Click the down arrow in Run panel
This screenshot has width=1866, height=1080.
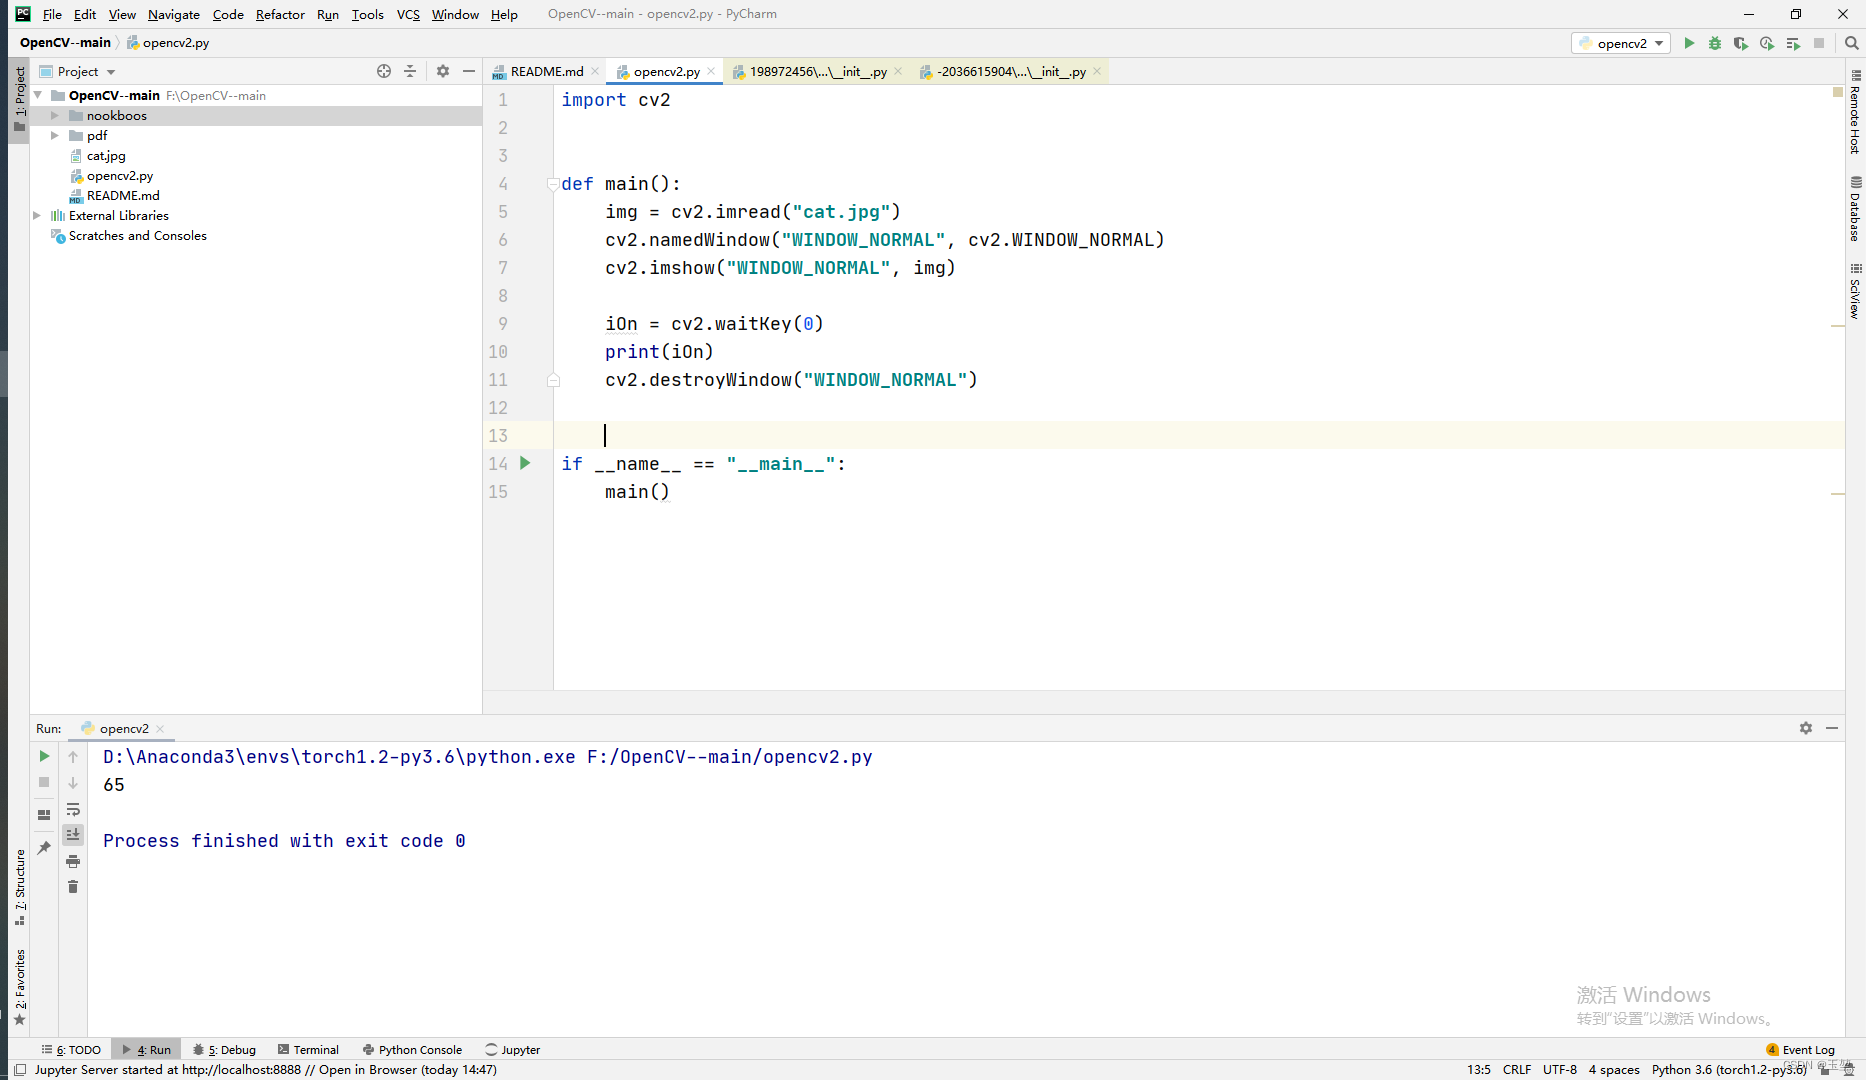click(x=73, y=783)
